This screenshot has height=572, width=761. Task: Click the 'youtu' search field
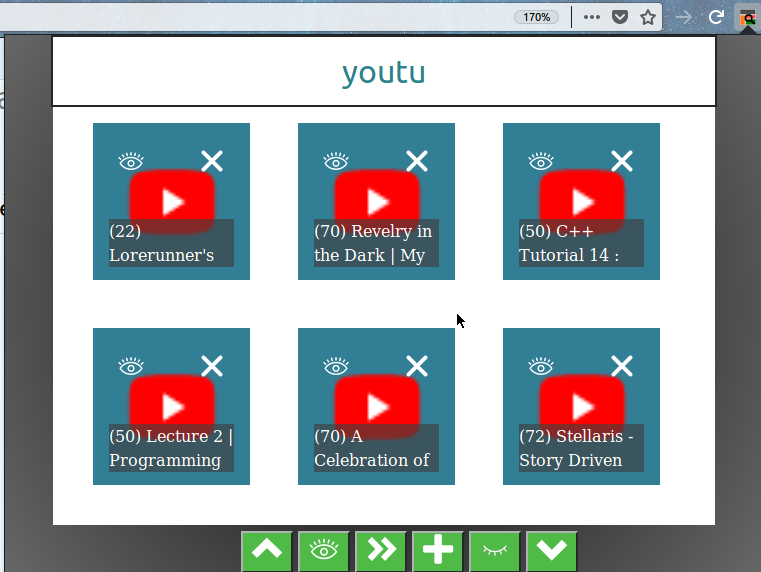(x=384, y=71)
